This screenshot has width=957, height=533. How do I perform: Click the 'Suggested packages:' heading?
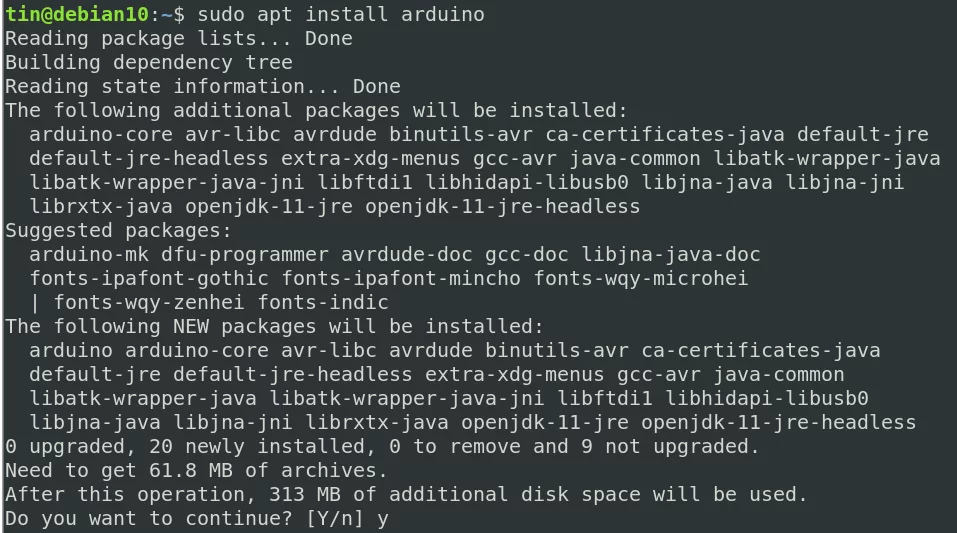point(118,230)
